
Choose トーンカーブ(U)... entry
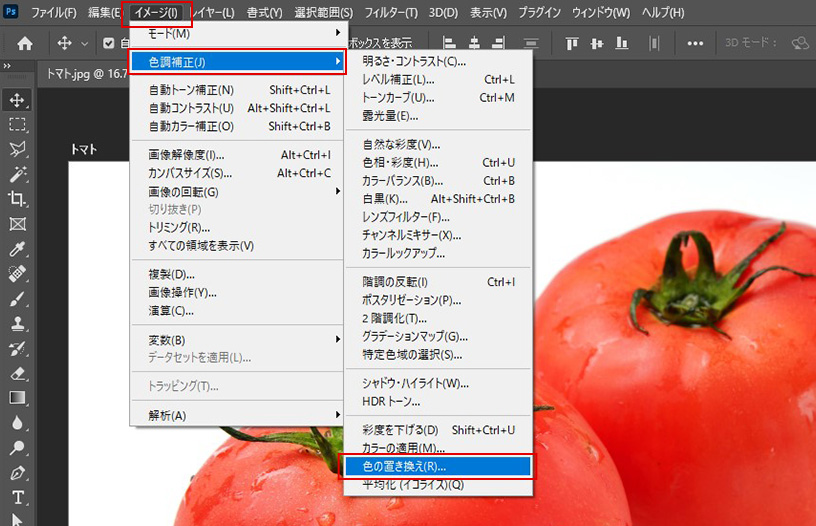[x=438, y=98]
